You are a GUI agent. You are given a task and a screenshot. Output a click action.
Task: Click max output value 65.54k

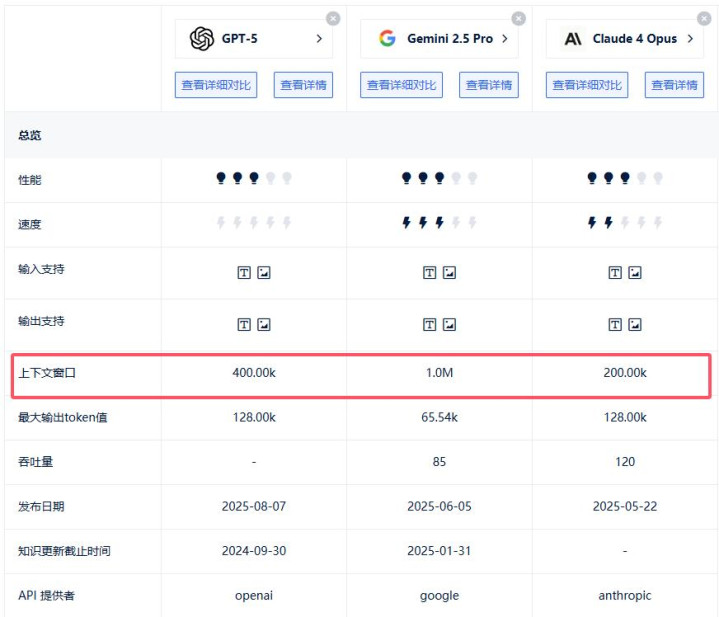click(x=439, y=417)
